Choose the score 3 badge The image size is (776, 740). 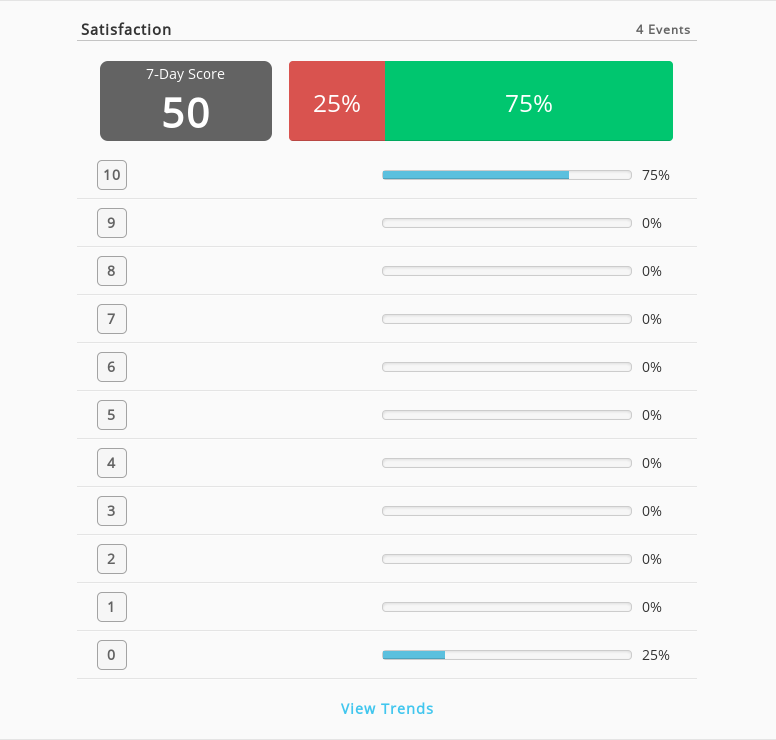click(x=112, y=511)
